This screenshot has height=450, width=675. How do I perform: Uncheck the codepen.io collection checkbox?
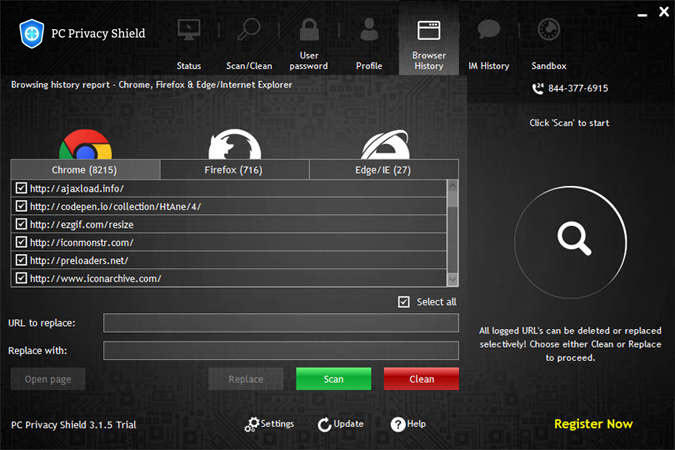pos(21,206)
